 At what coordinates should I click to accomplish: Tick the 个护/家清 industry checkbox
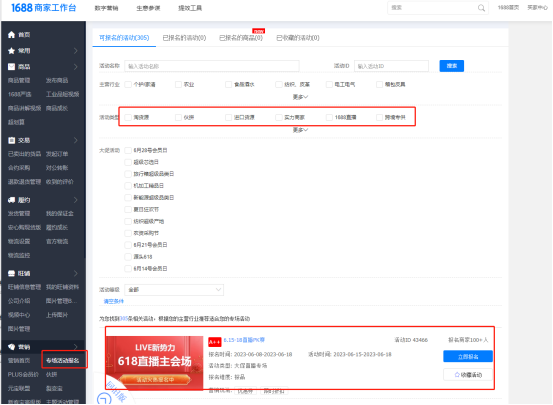pyautogui.click(x=128, y=84)
